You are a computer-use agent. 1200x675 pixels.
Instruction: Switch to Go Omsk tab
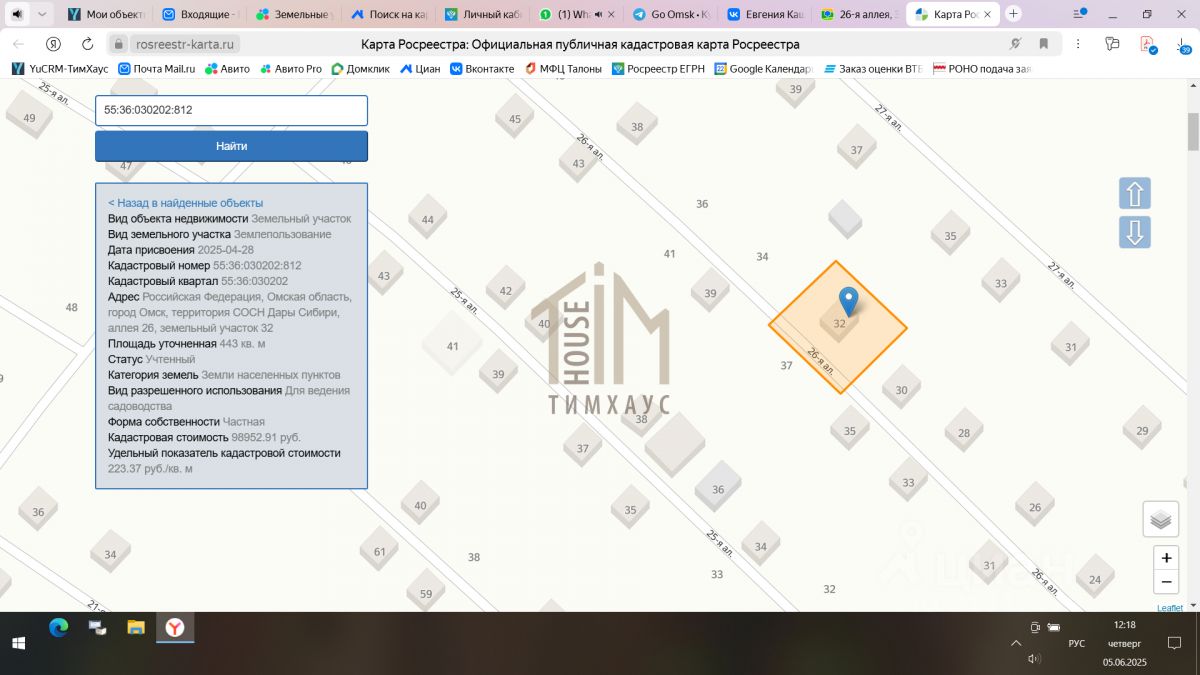click(x=671, y=15)
